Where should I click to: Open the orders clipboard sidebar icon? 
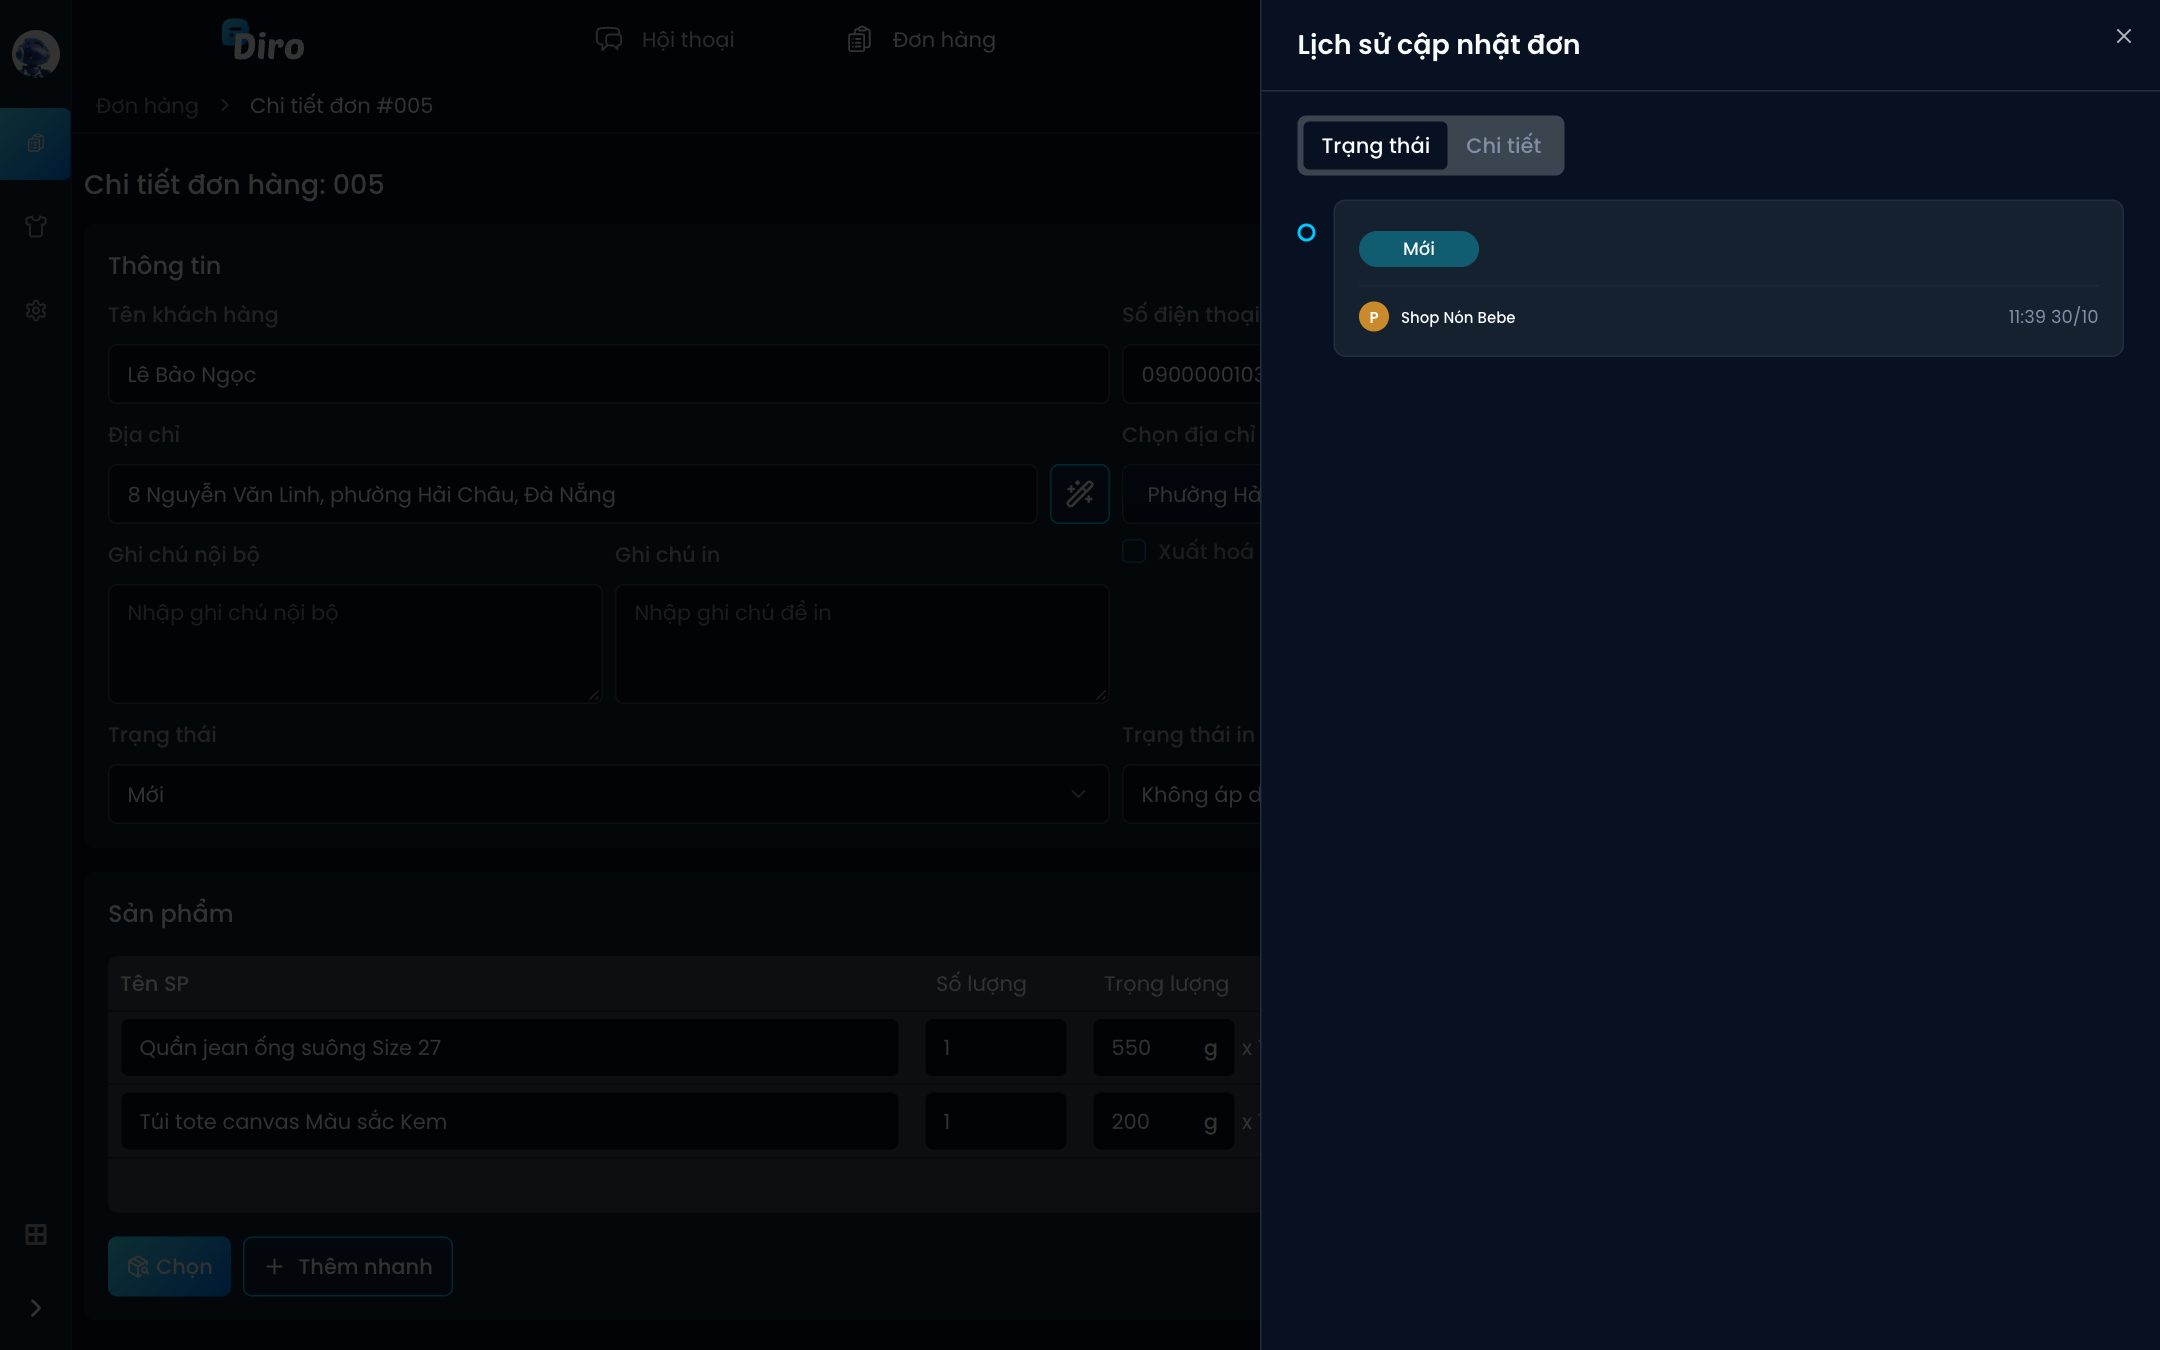[x=36, y=144]
